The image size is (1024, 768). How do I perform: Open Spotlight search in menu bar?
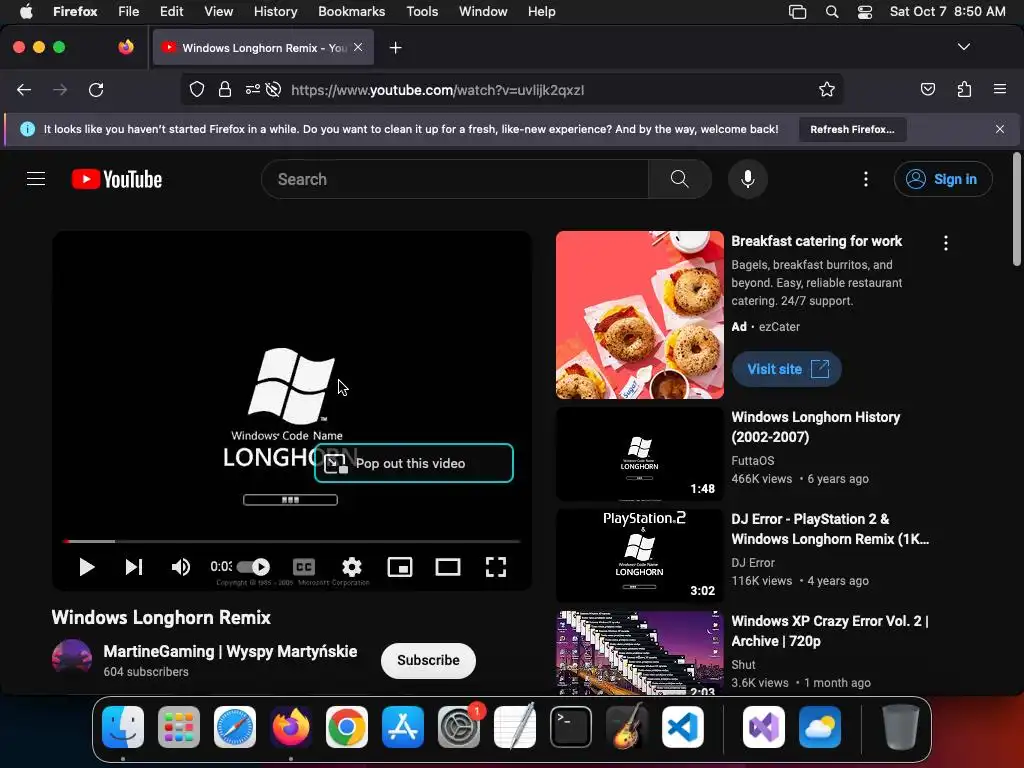pyautogui.click(x=832, y=11)
